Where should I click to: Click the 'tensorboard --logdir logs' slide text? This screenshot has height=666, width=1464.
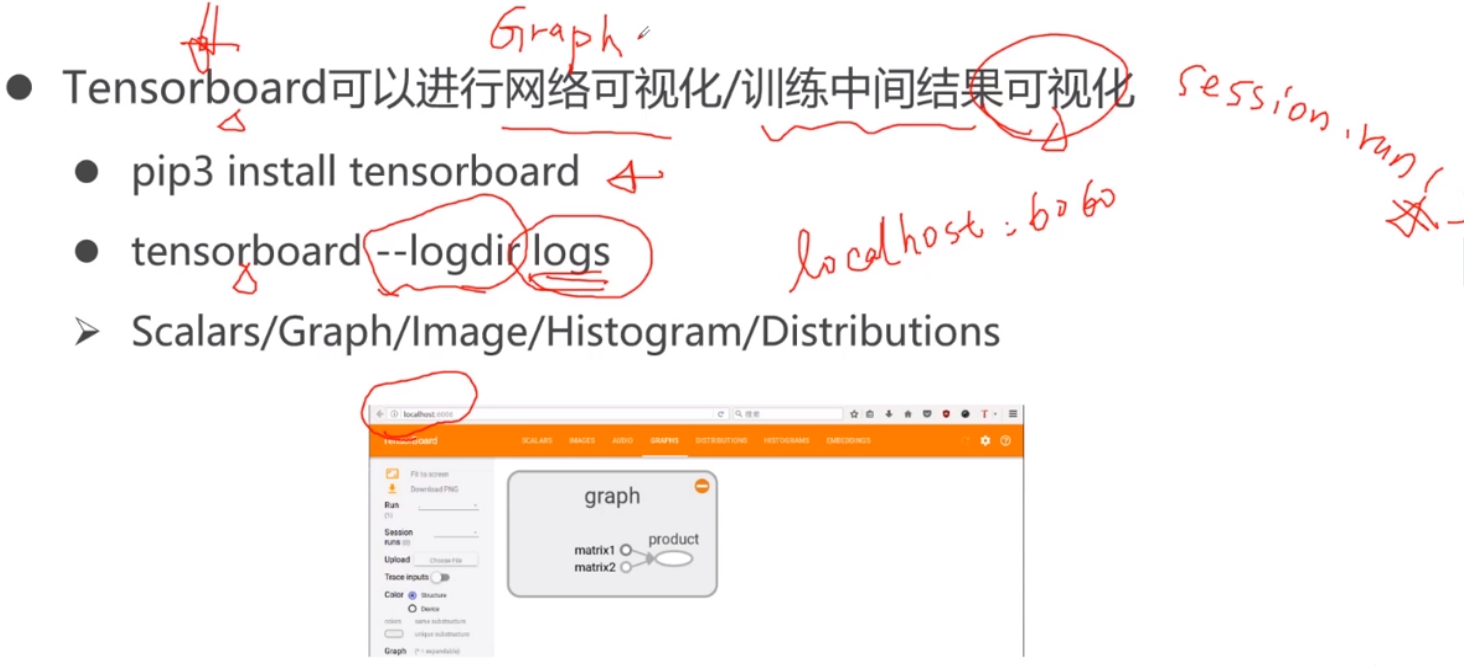(370, 251)
